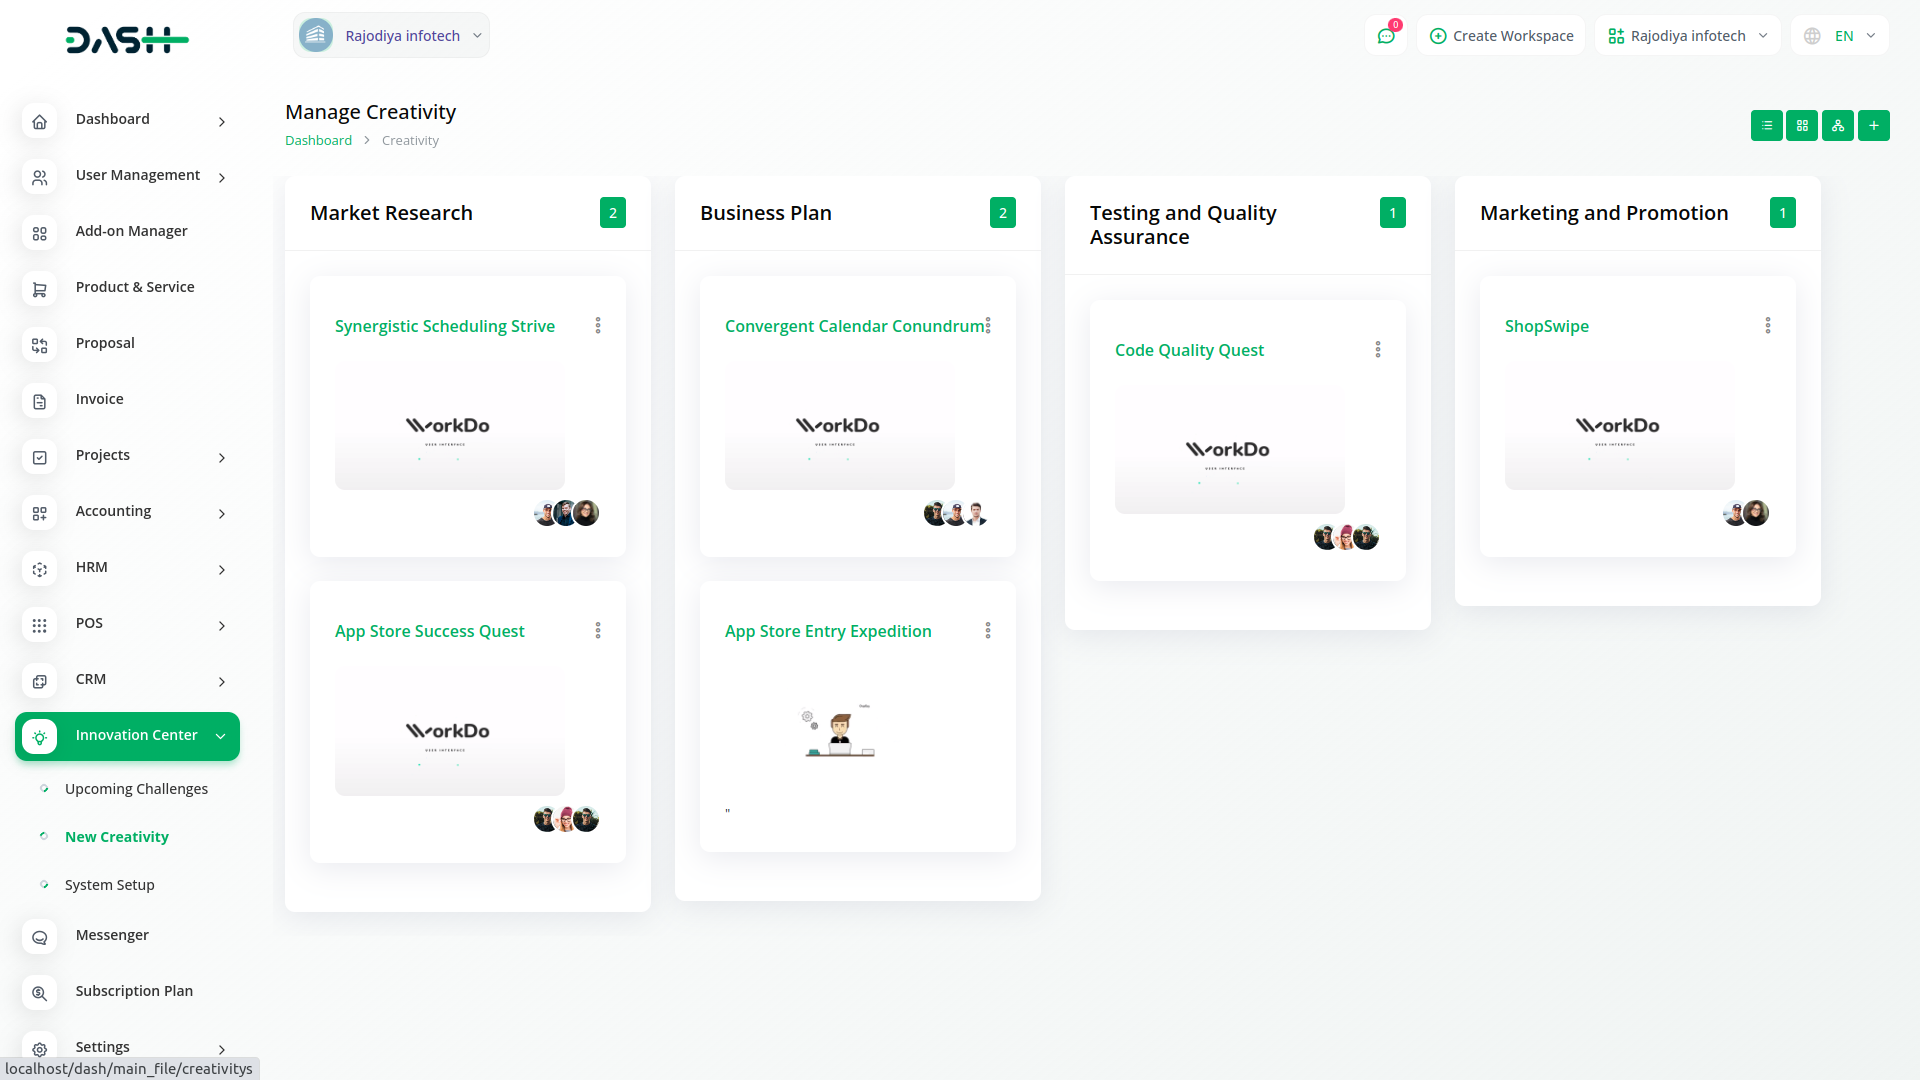Click the plus icon to add creativity
The width and height of the screenshot is (1920, 1080).
[1874, 126]
